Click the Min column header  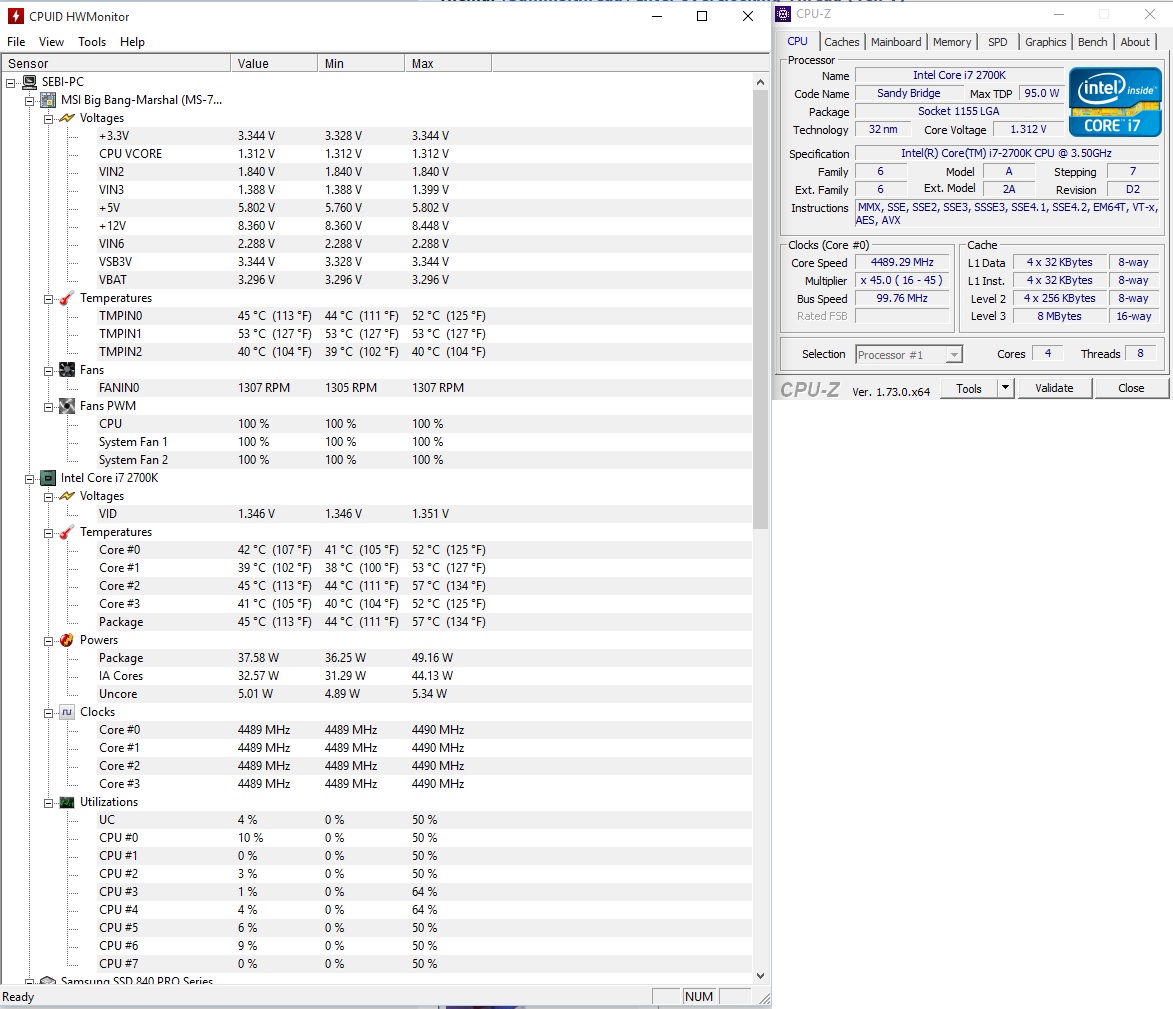tap(361, 64)
